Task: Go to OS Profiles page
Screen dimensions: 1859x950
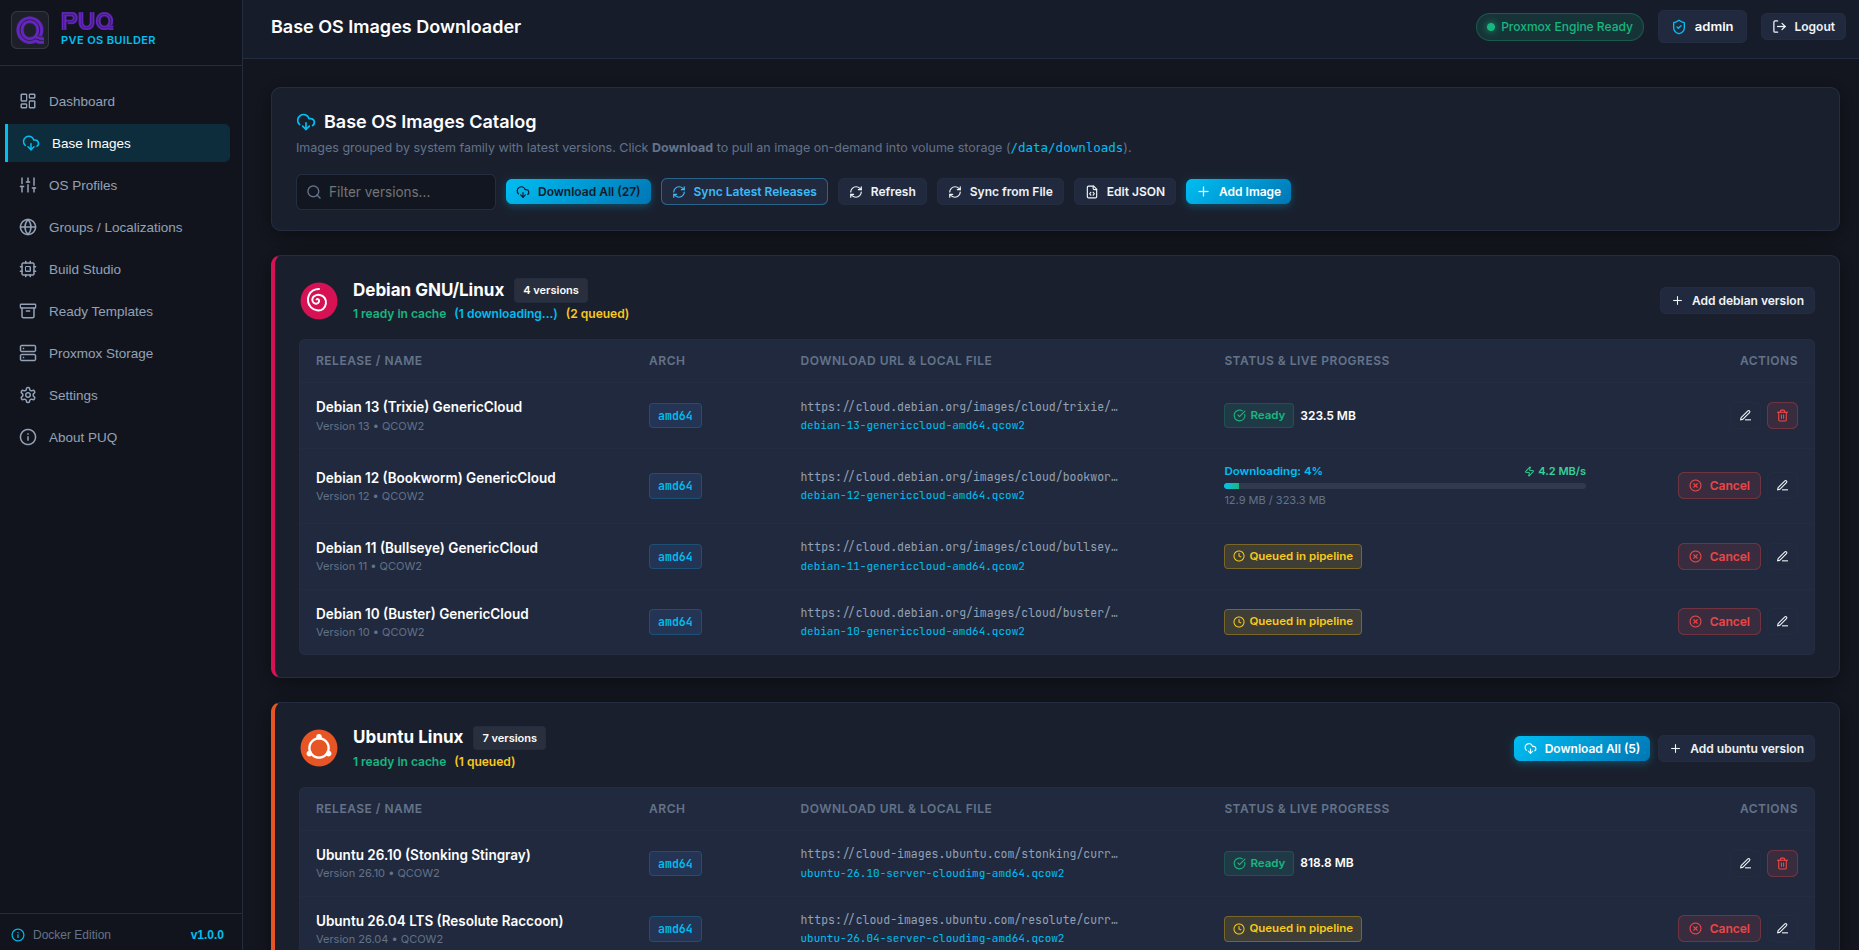Action: [118, 185]
